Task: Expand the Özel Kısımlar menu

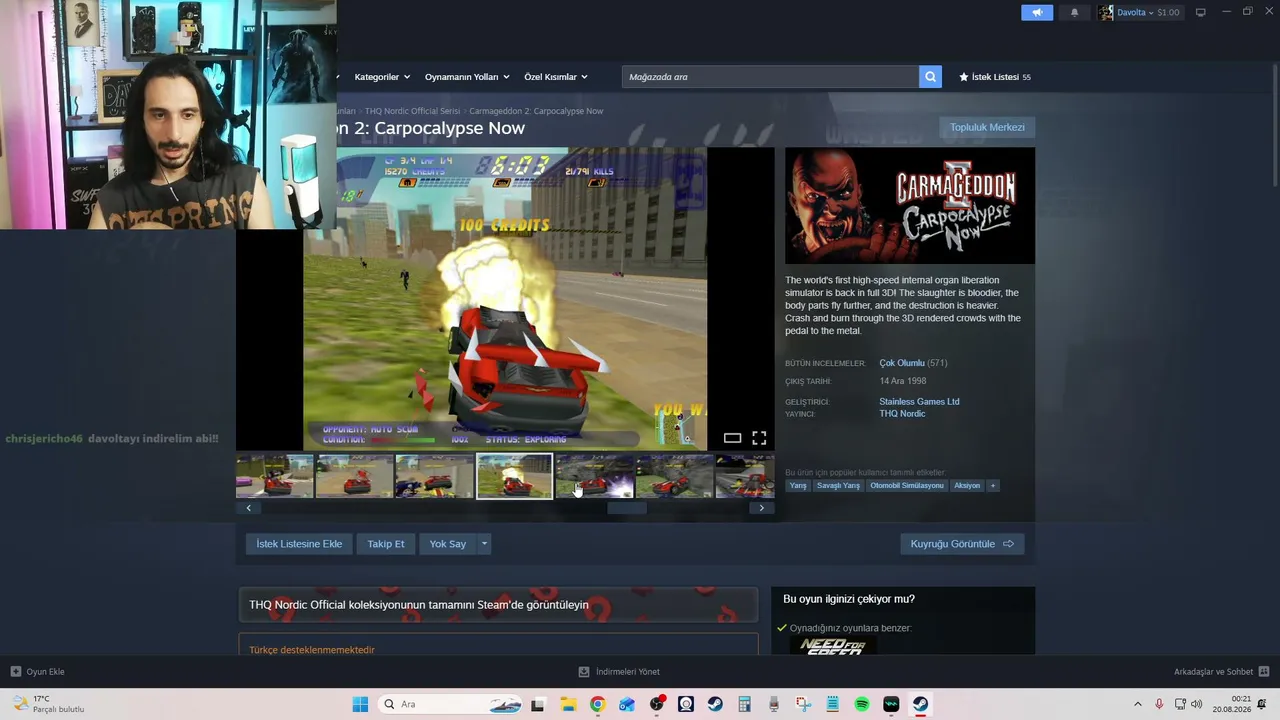Action: click(556, 77)
